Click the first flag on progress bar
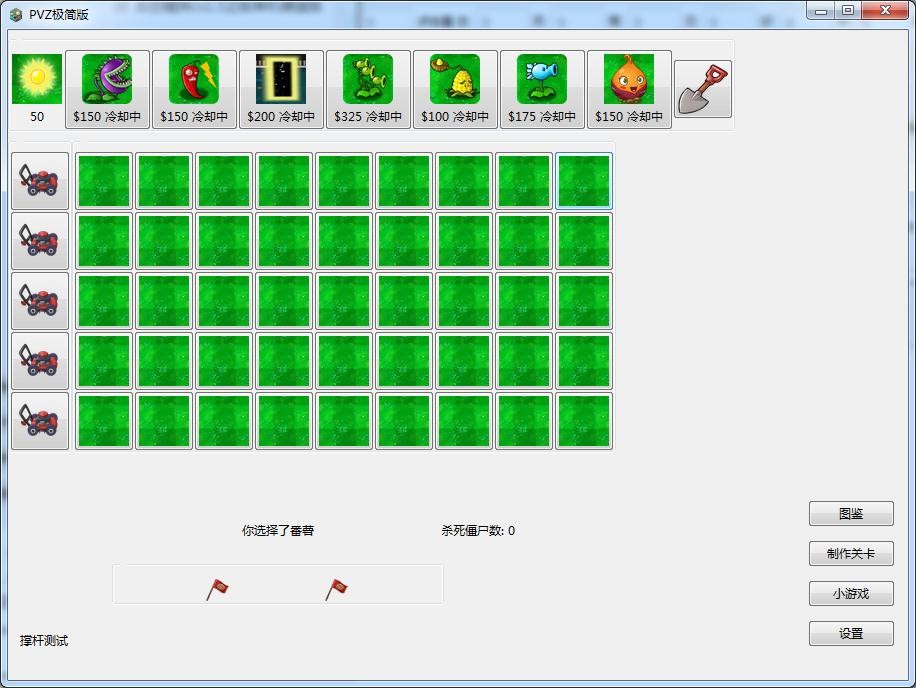The width and height of the screenshot is (916, 688). click(217, 589)
